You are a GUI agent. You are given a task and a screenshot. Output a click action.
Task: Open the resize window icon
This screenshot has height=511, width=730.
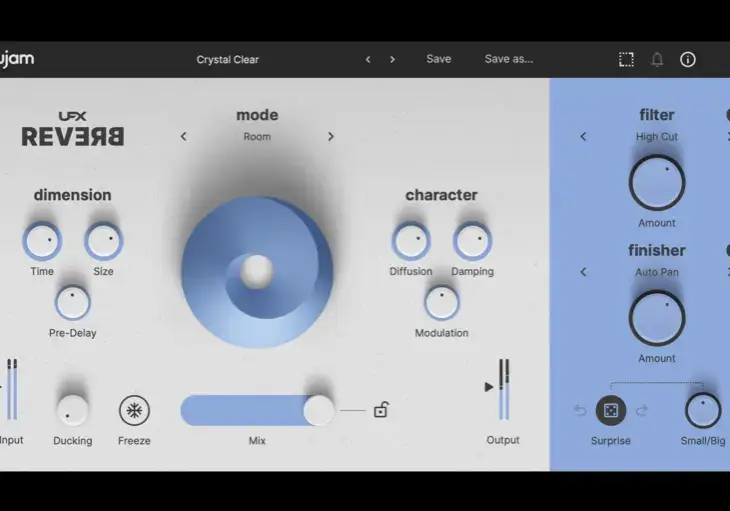coord(626,60)
